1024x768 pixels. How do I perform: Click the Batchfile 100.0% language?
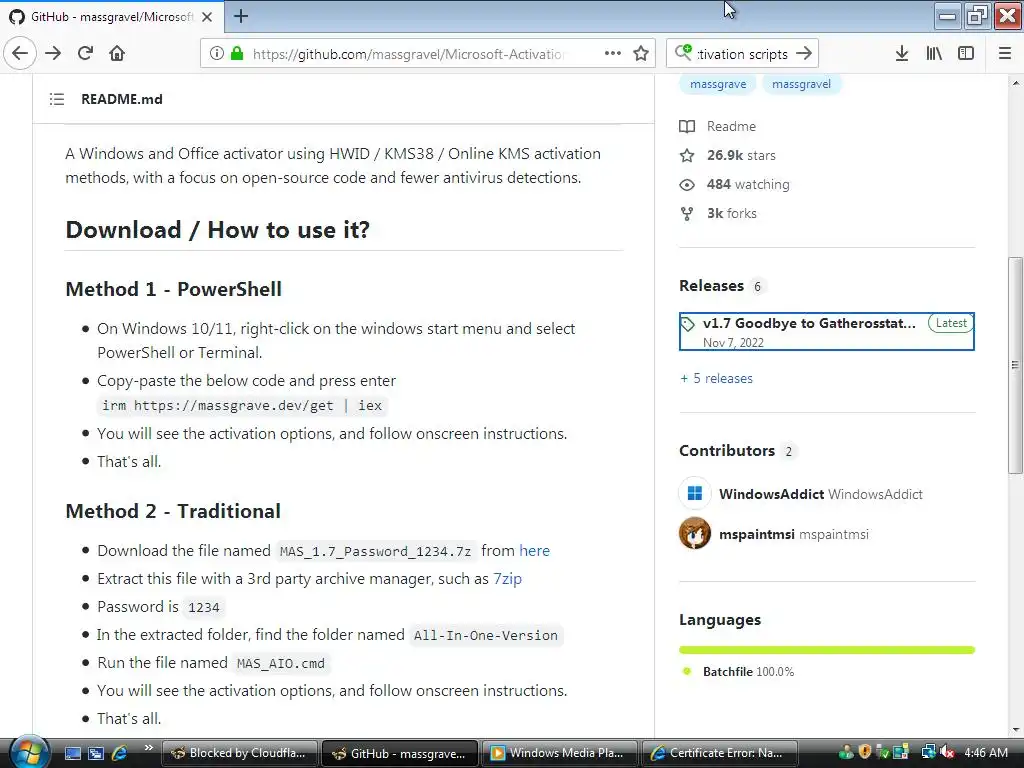[748, 671]
